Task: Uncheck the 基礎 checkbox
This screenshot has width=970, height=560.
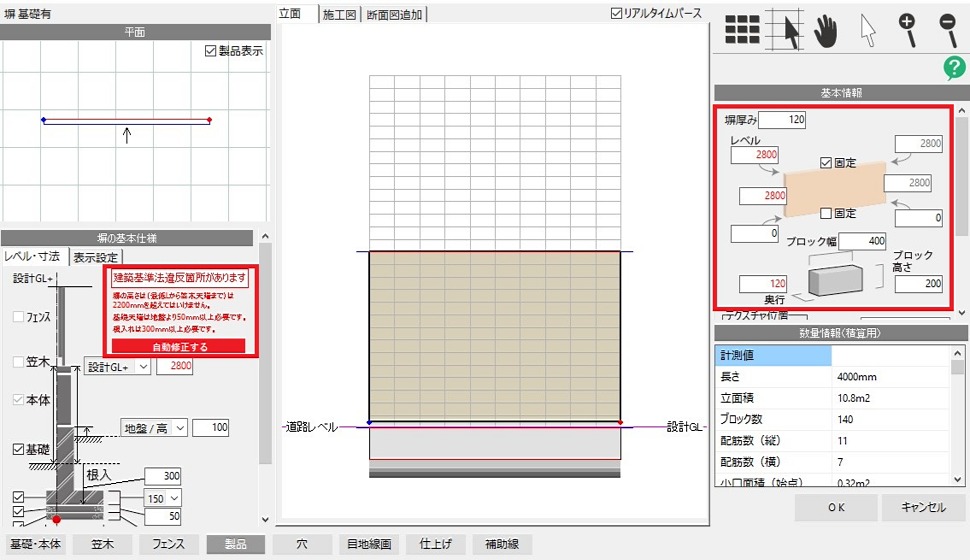Action: point(19,449)
